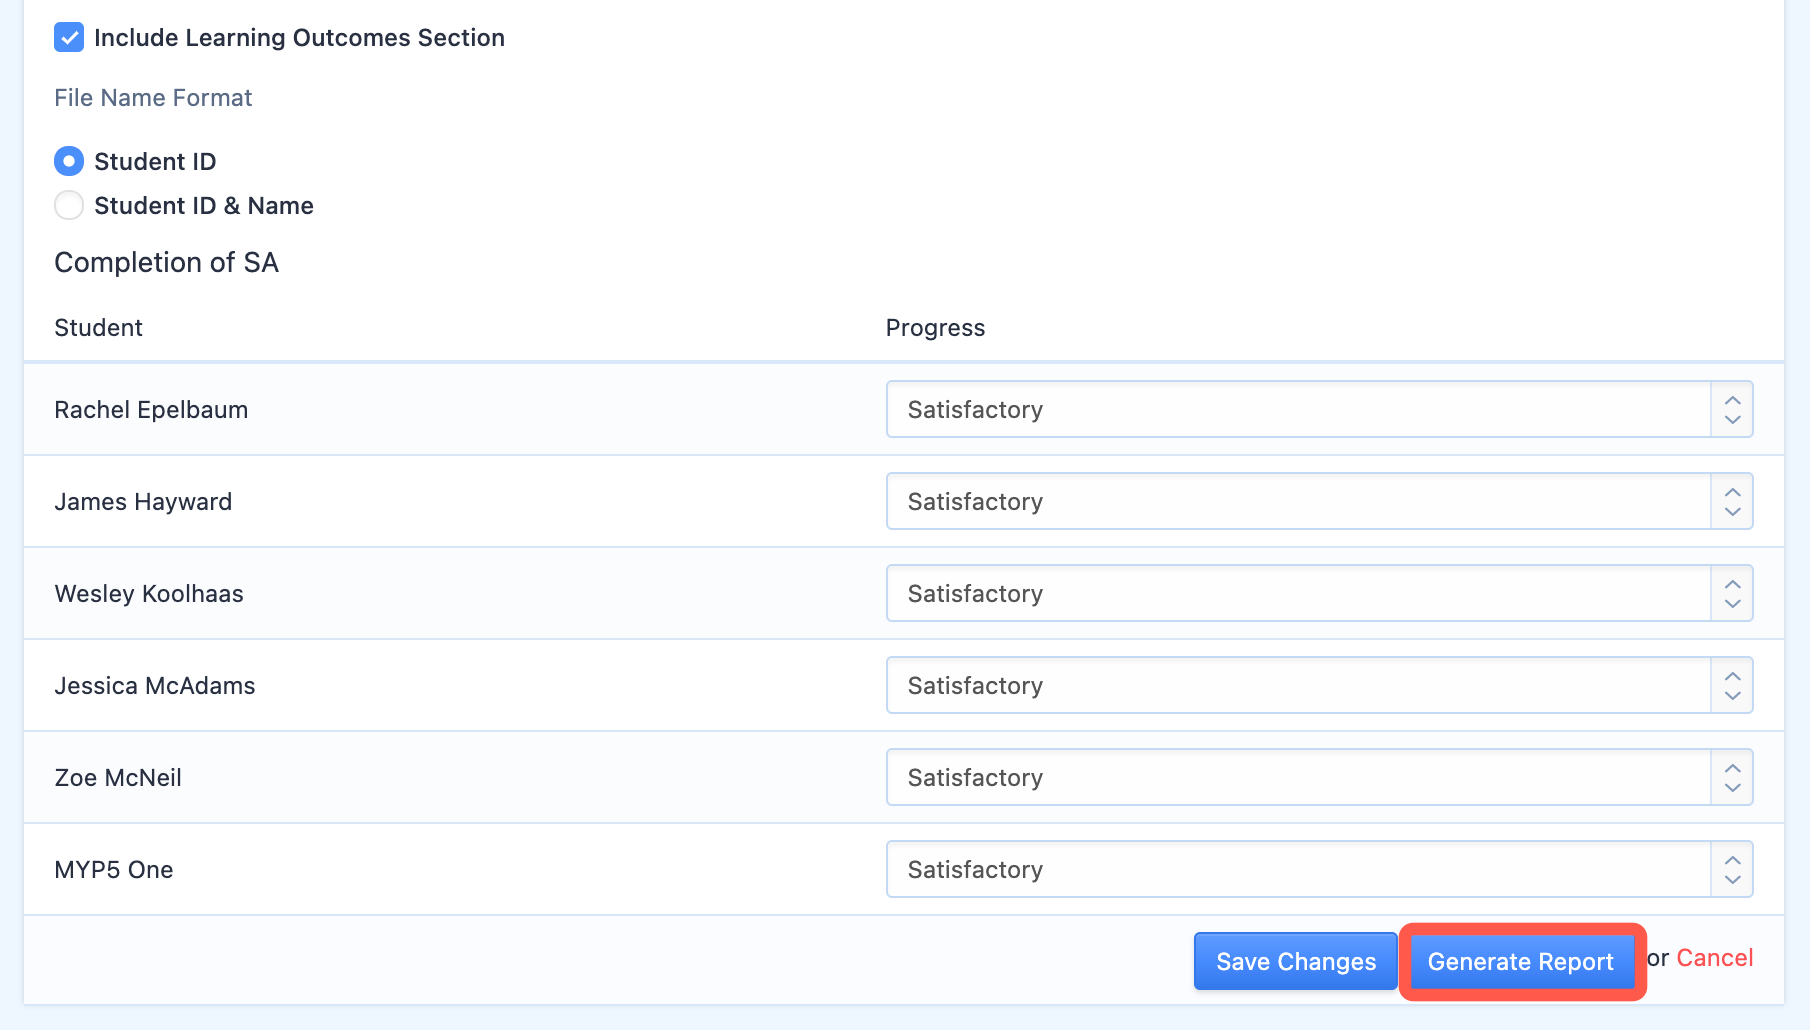Screen dimensions: 1810x1030
Task: Click the red Cancel link
Action: [1714, 958]
